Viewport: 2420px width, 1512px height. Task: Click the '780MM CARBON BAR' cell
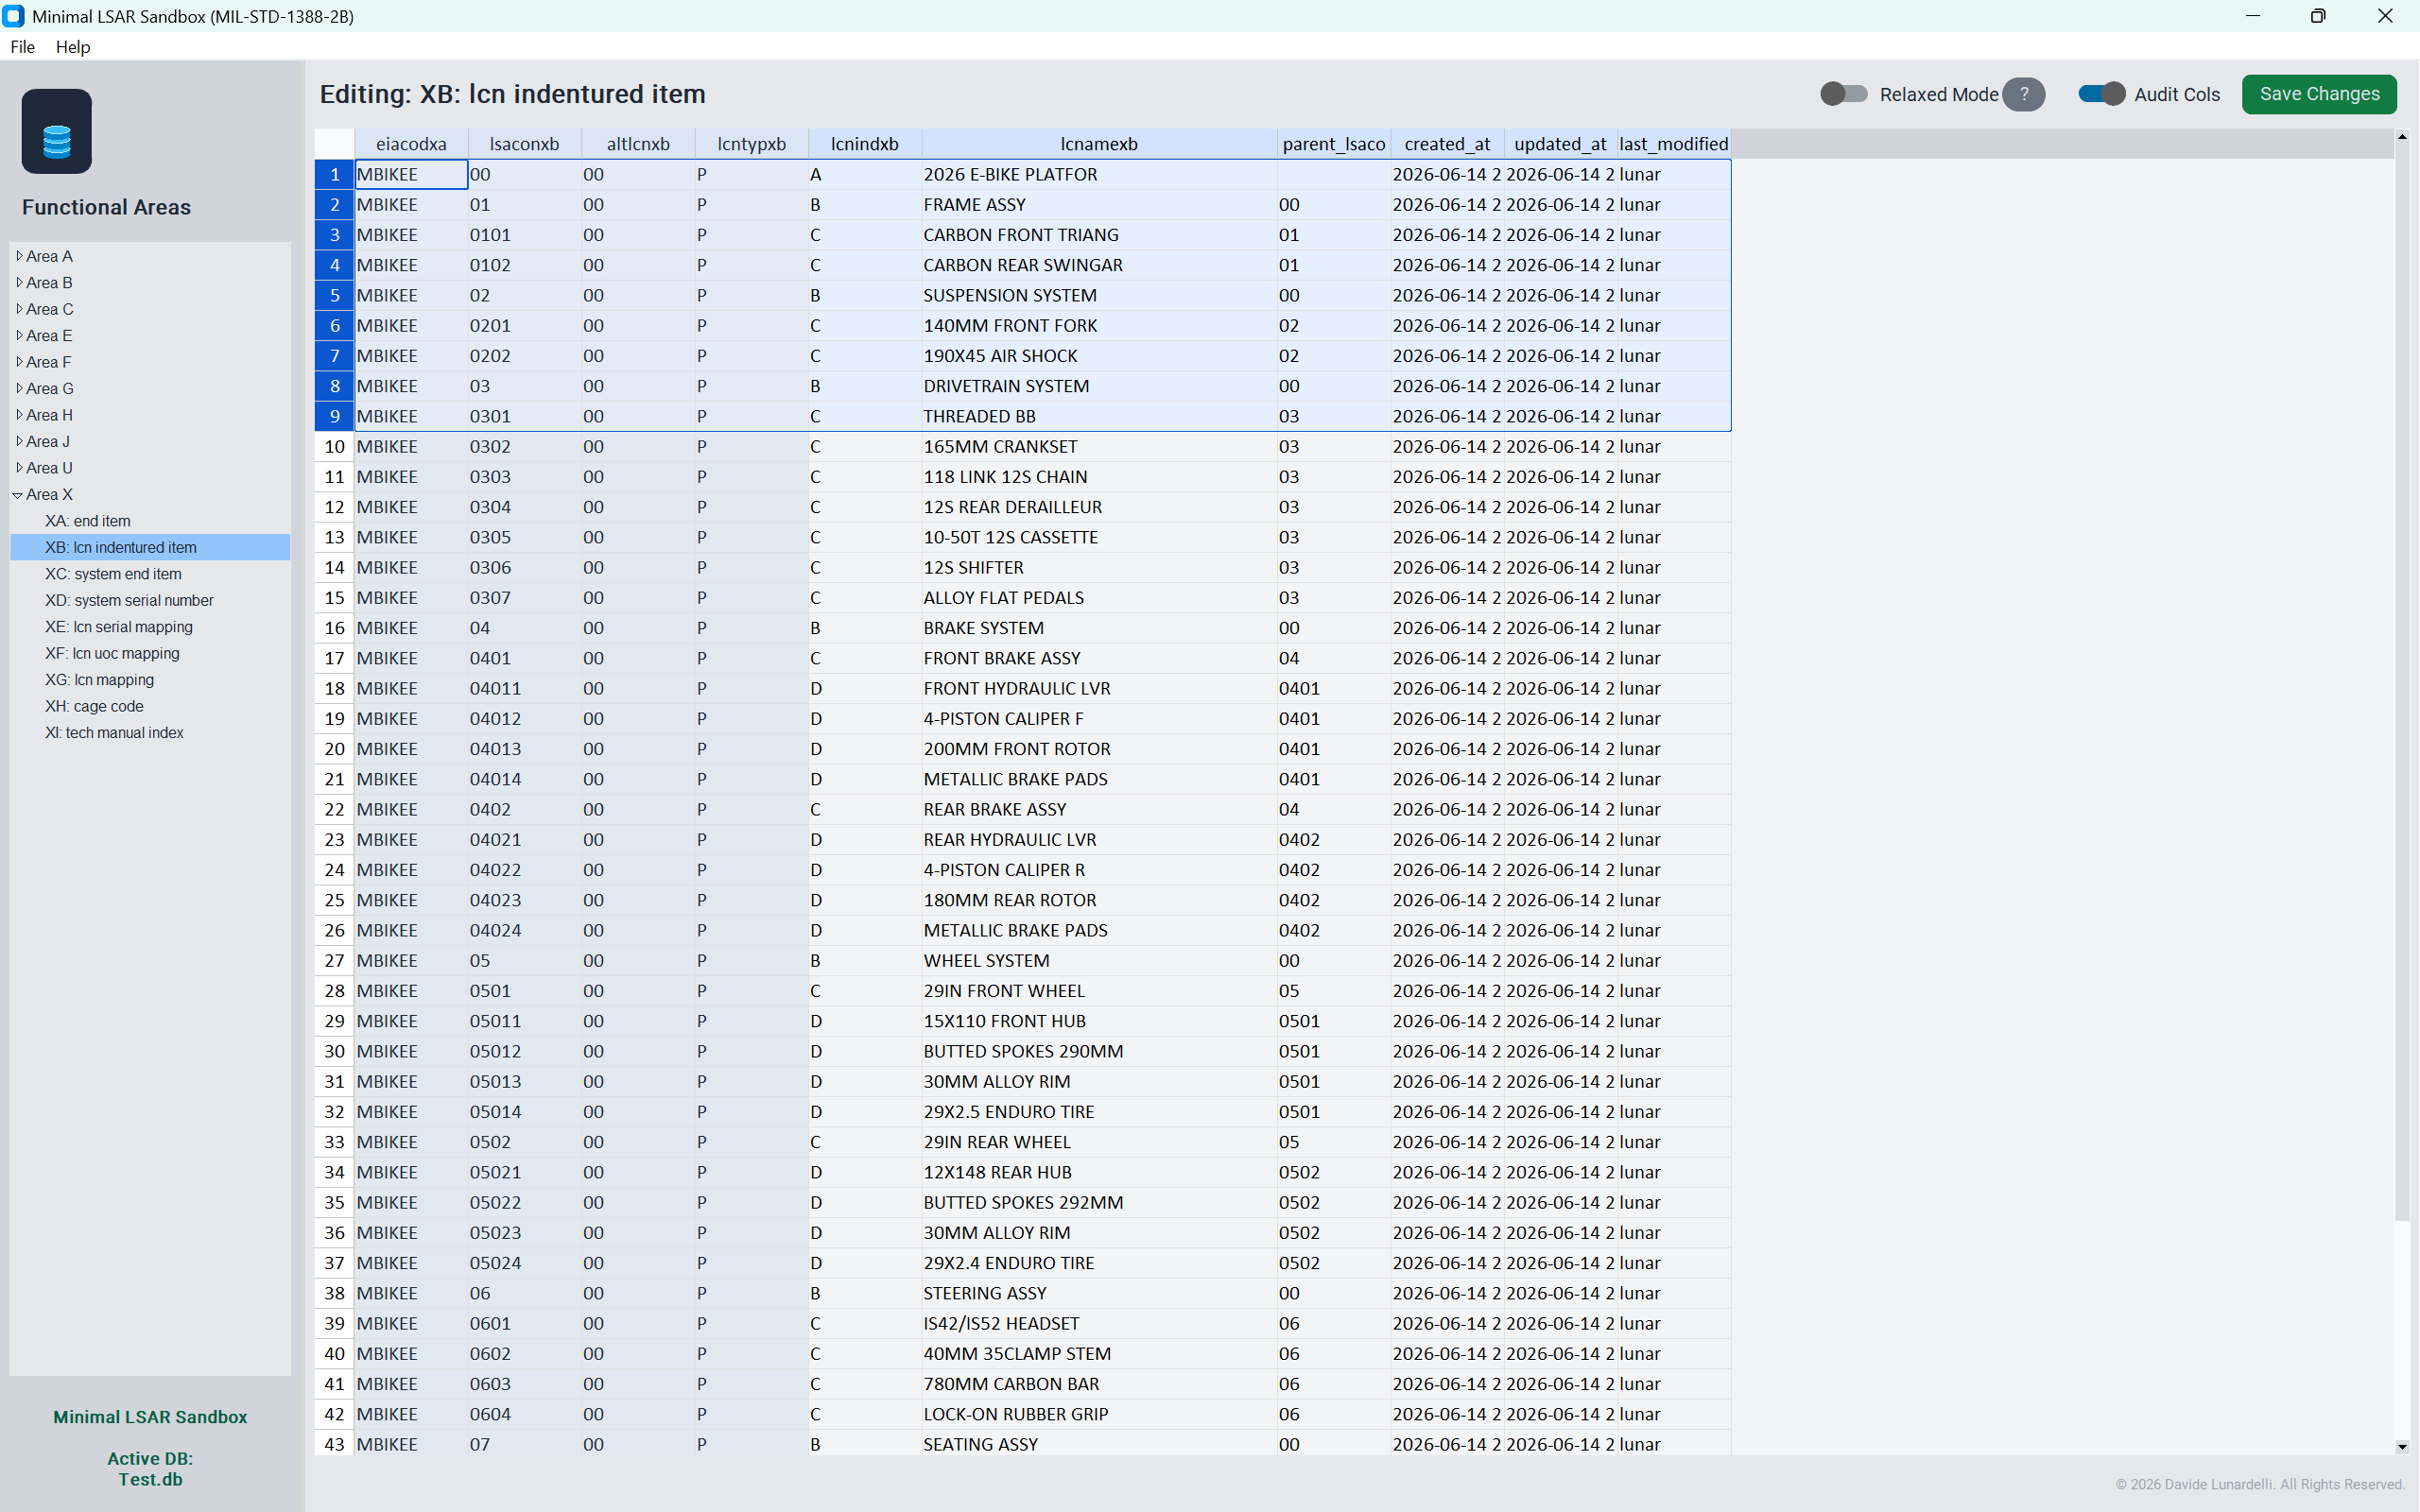(1099, 1384)
